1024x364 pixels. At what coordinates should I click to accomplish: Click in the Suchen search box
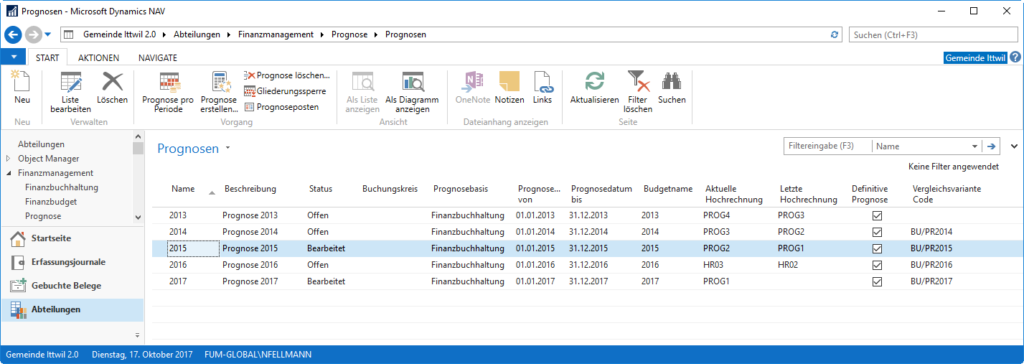(934, 34)
